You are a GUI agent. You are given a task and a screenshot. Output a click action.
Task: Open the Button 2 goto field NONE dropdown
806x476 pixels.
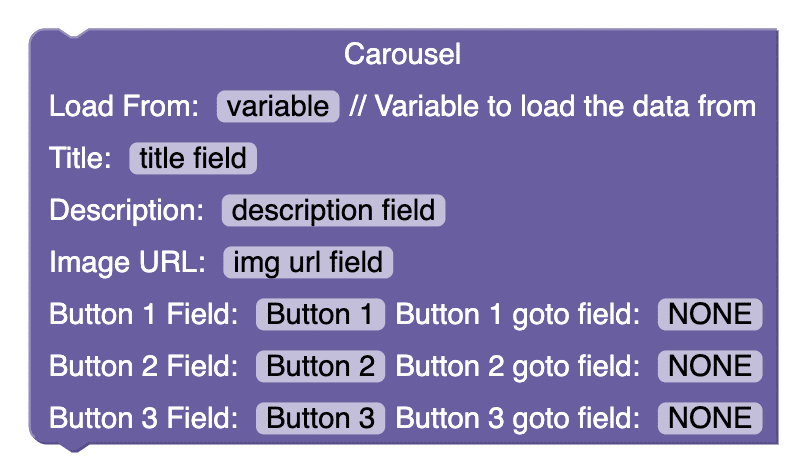[x=710, y=366]
